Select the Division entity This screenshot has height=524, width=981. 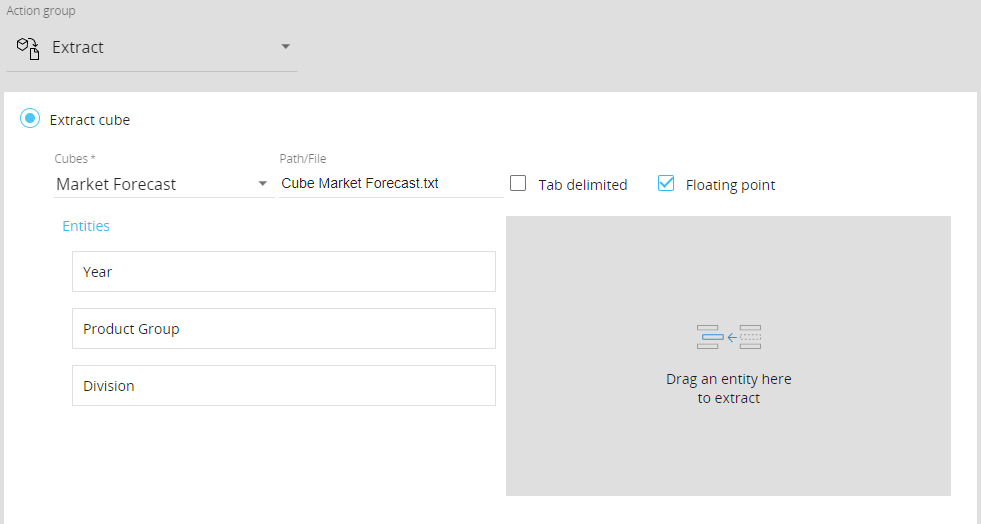pos(283,386)
